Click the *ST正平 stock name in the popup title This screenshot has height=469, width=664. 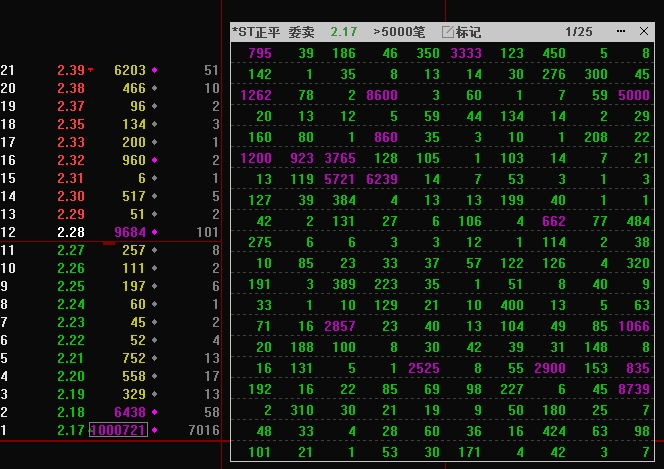point(256,32)
